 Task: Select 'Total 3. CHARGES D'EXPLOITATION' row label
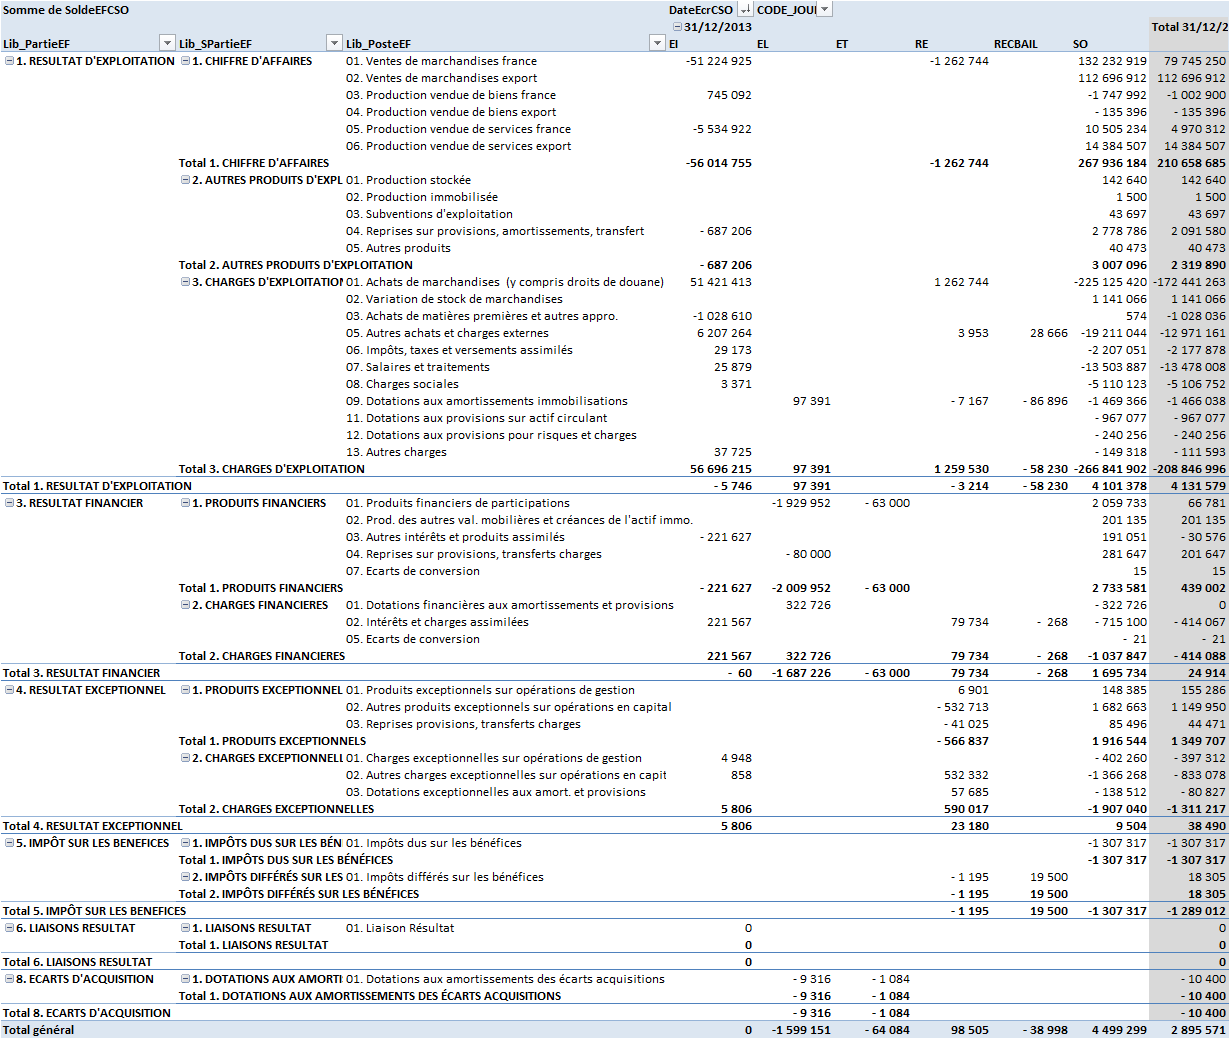click(x=272, y=469)
